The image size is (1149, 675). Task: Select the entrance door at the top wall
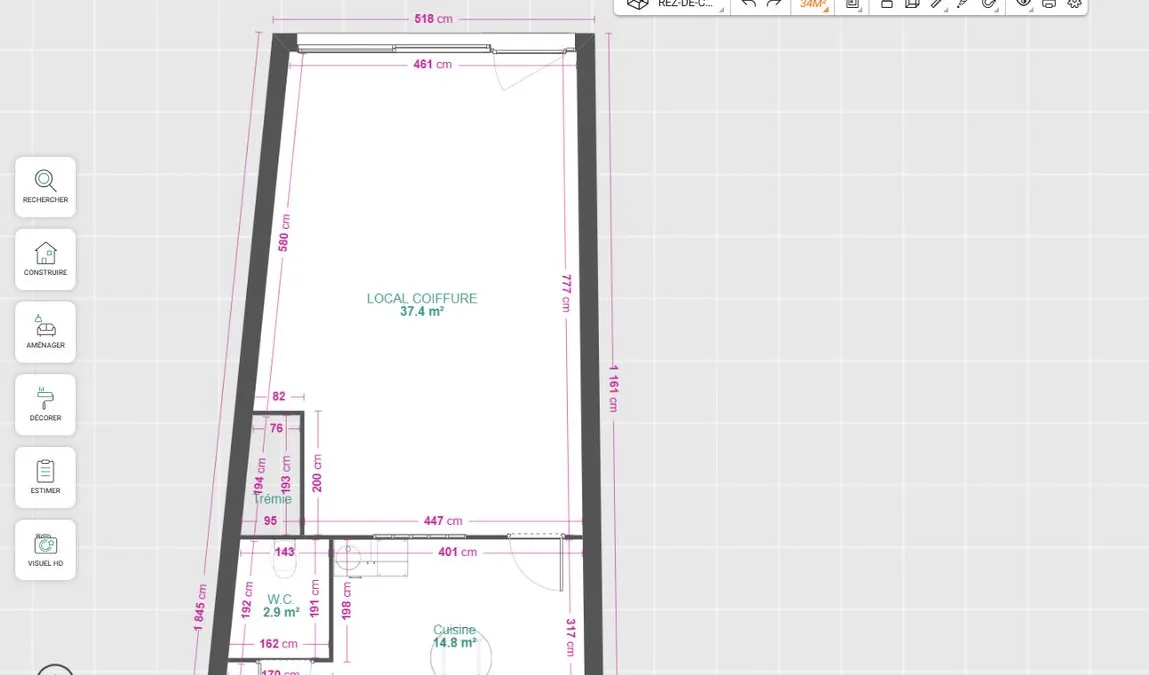pos(533,70)
